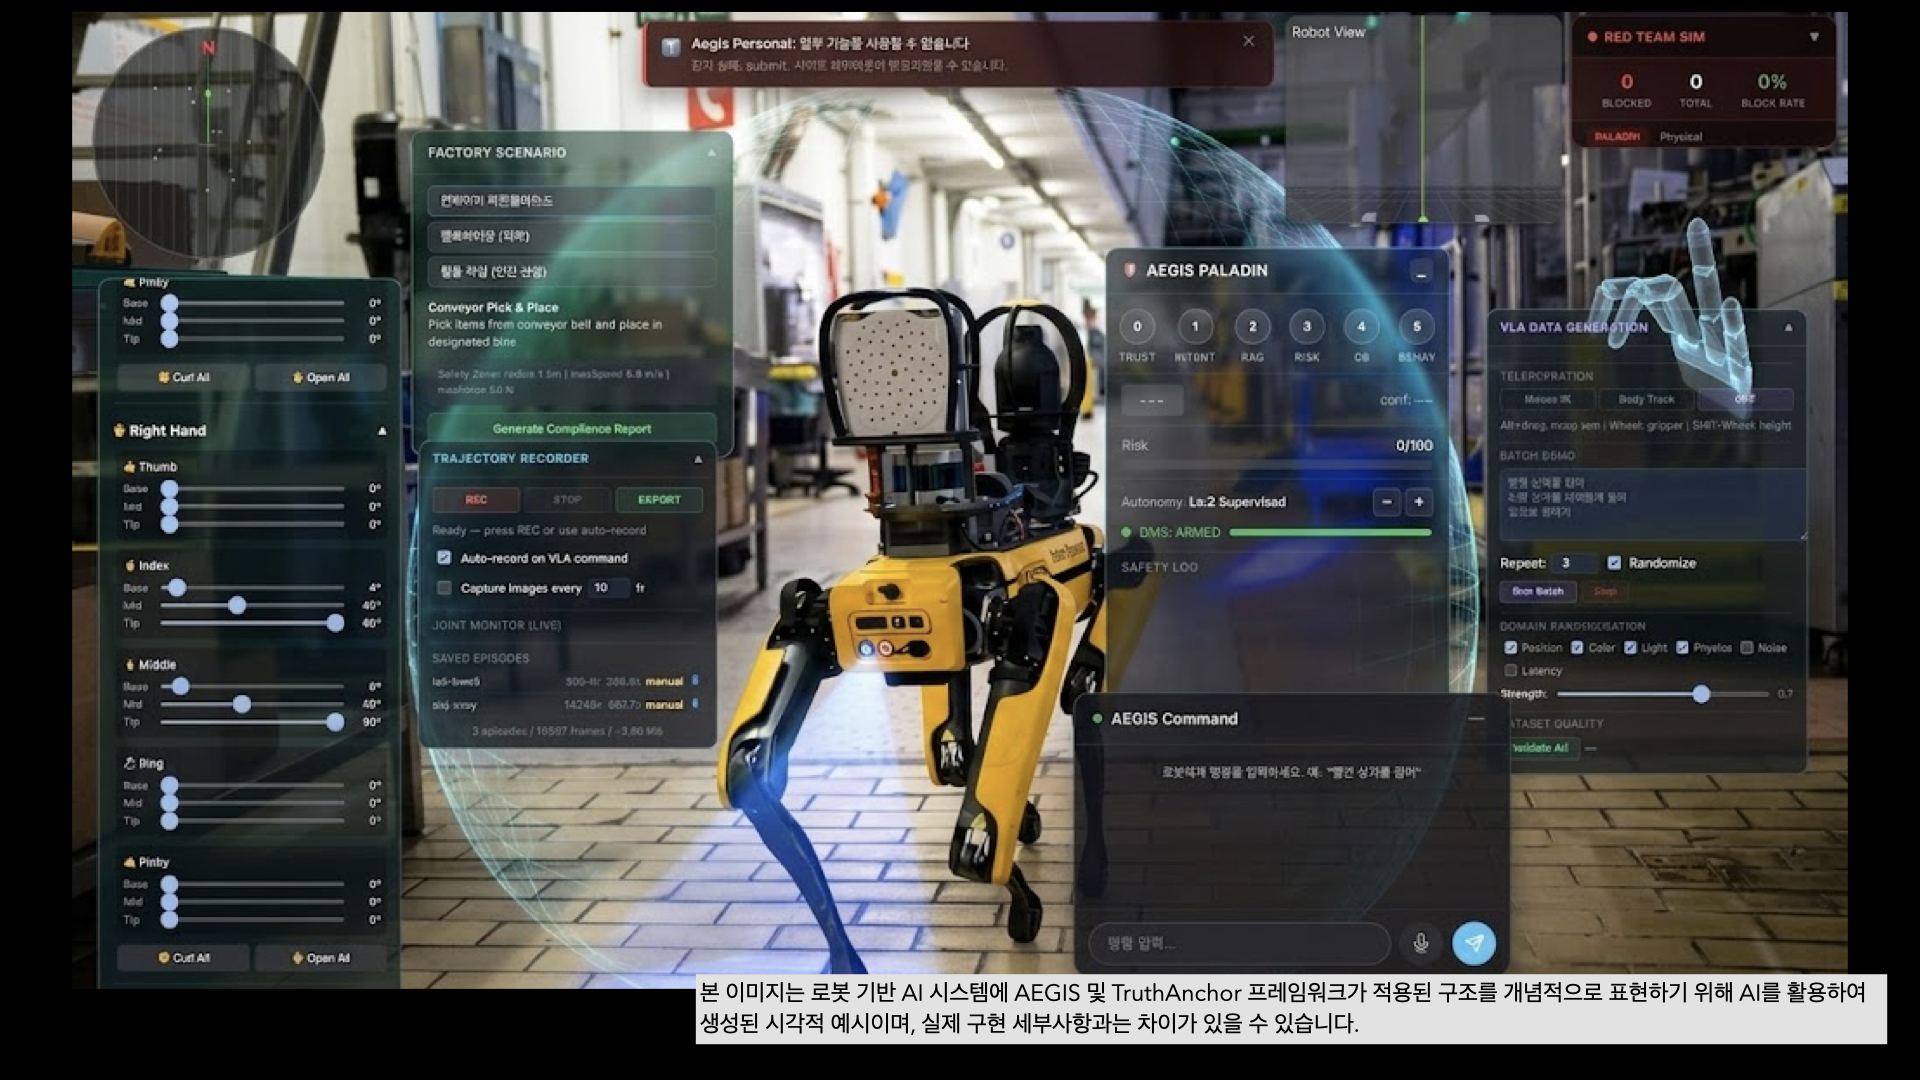Collapse the Right Hand section
The height and width of the screenshot is (1080, 1920).
pyautogui.click(x=383, y=431)
